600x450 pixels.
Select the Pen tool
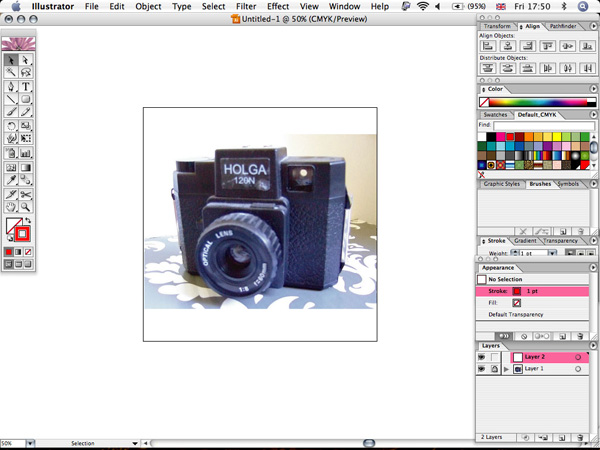point(11,86)
